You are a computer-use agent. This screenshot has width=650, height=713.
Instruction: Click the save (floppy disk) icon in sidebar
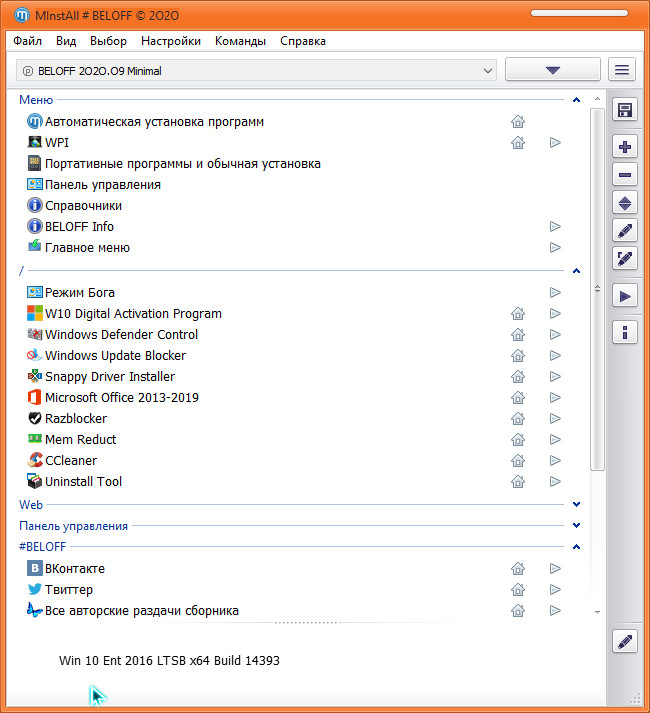(625, 110)
